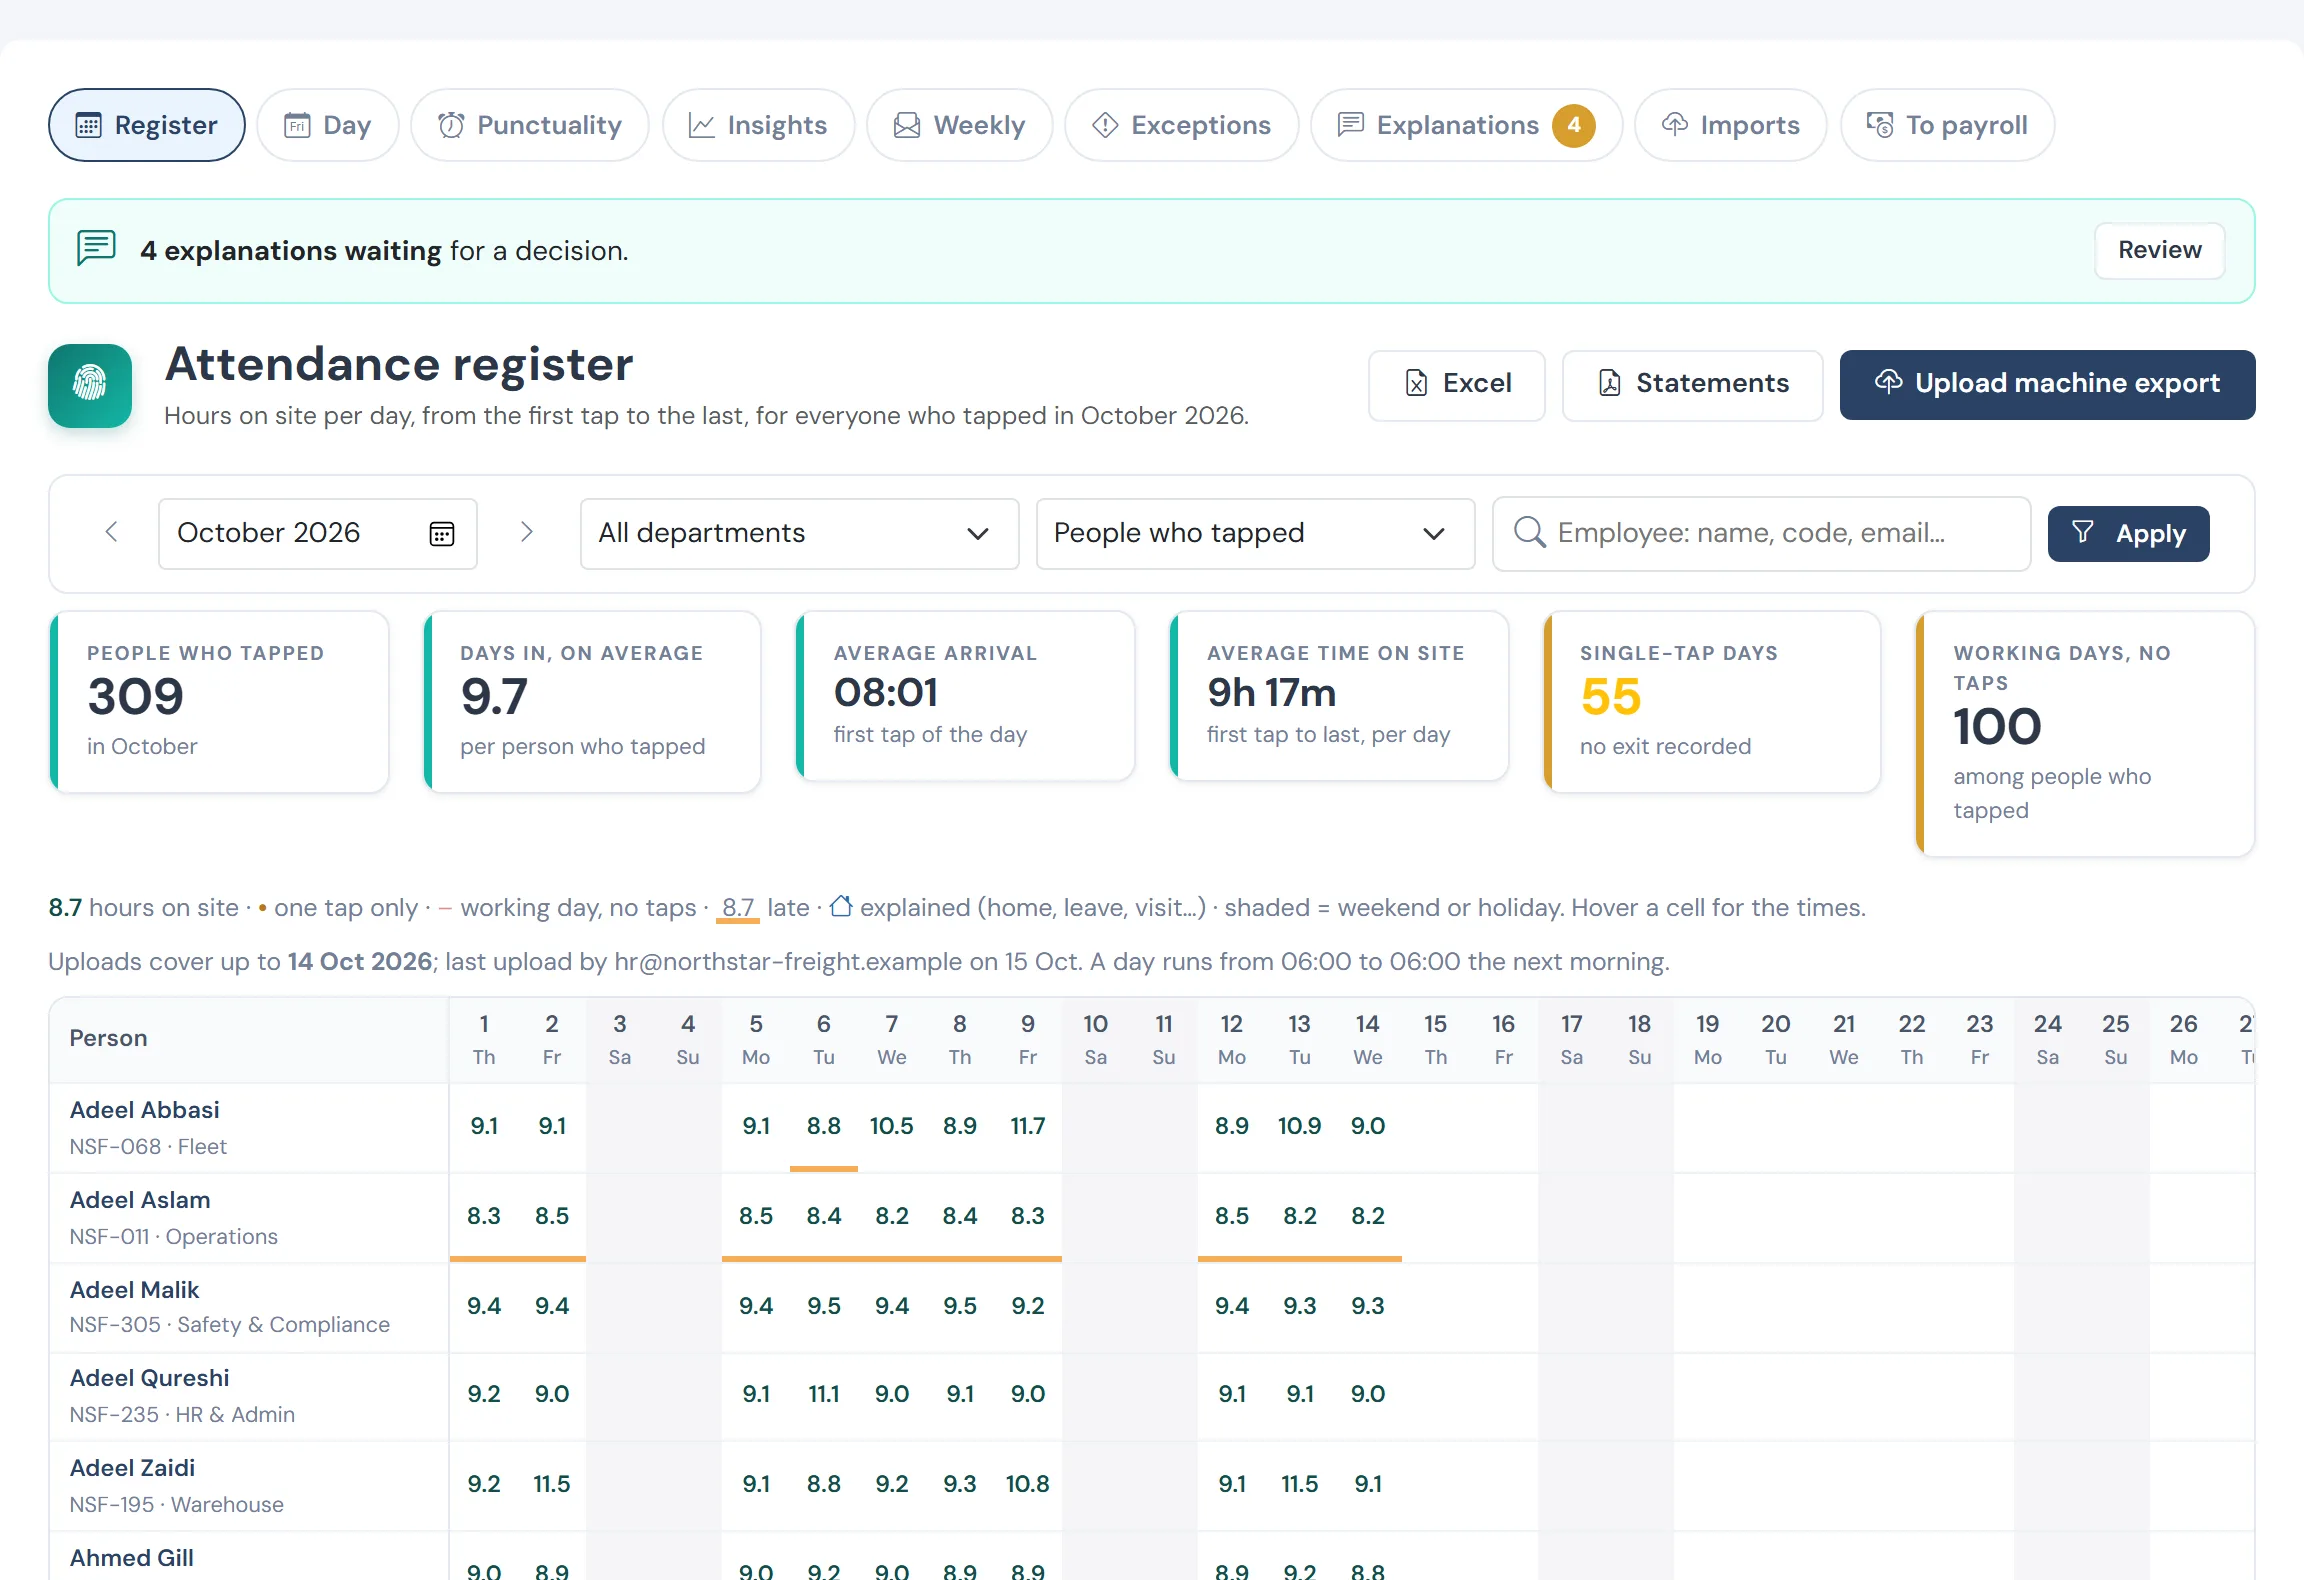Click the Explanations count badge 4

click(x=1573, y=125)
